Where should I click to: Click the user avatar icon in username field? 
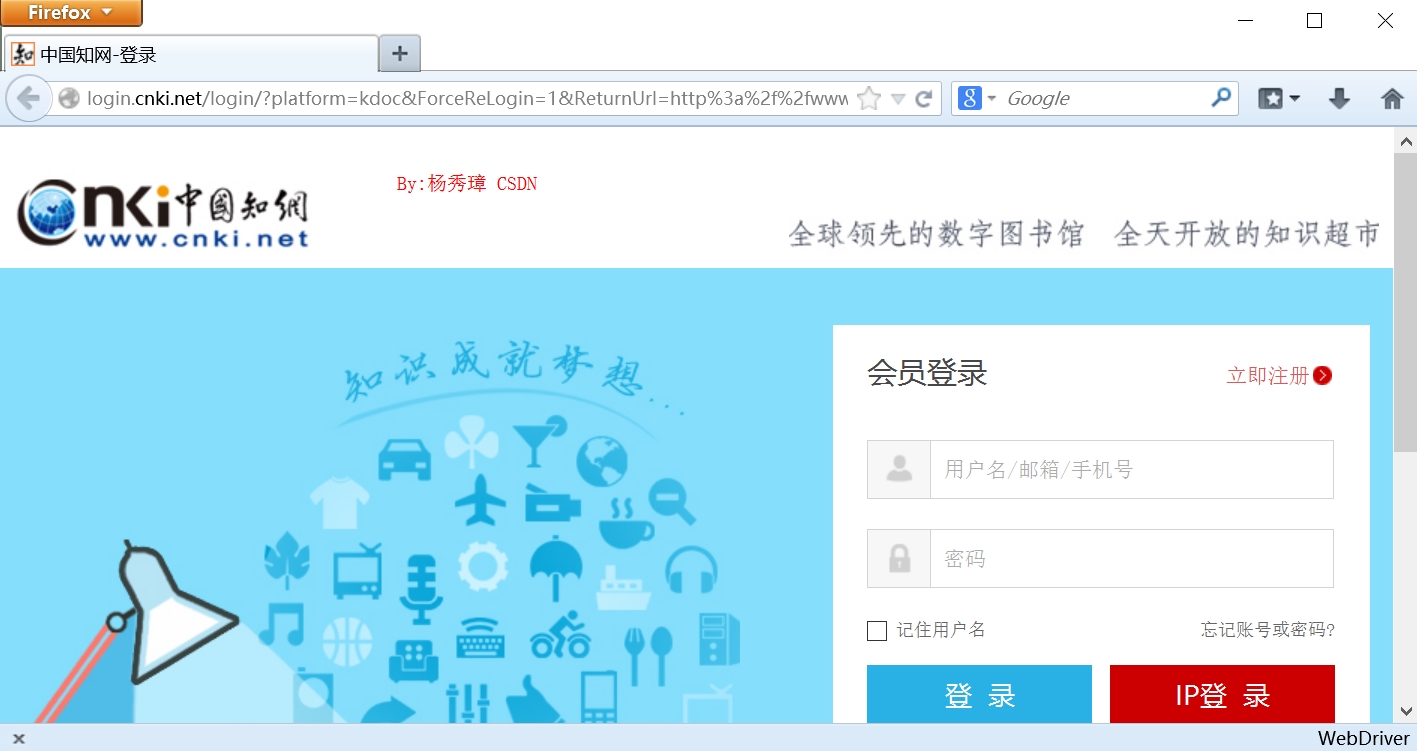tap(899, 469)
